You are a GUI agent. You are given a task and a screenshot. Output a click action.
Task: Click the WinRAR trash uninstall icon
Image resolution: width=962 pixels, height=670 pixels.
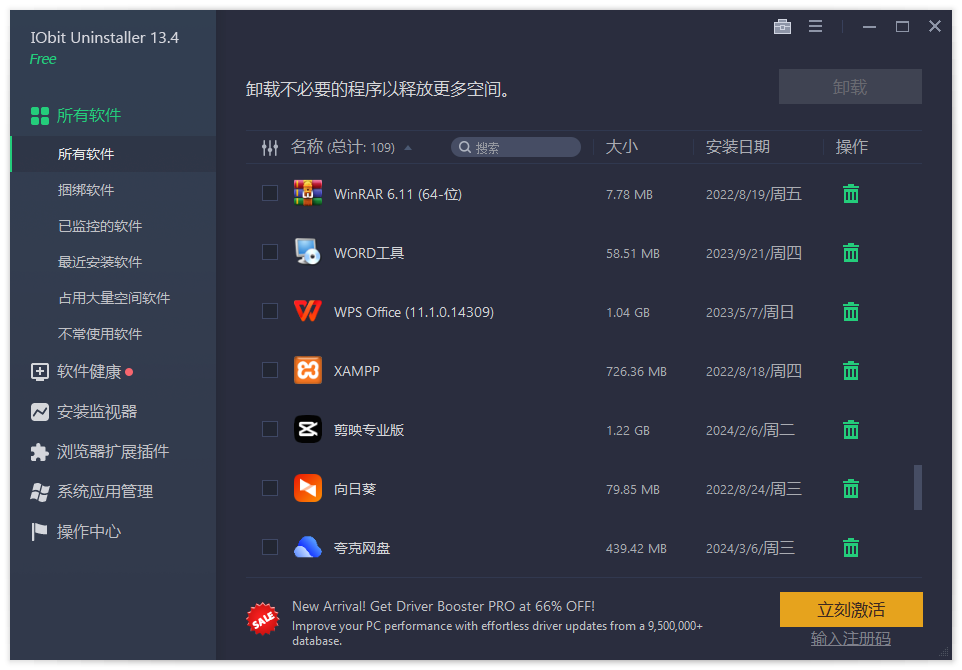tap(851, 194)
